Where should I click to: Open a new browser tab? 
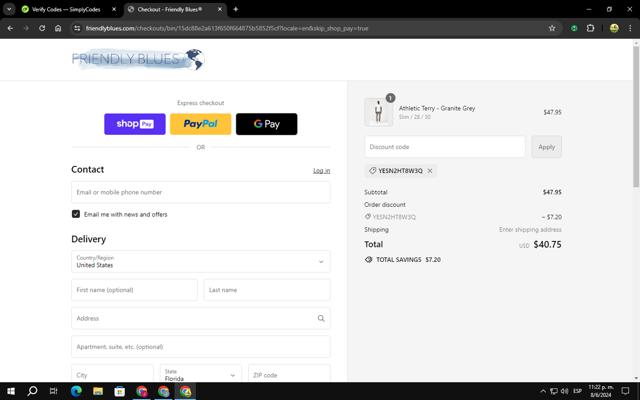click(236, 9)
